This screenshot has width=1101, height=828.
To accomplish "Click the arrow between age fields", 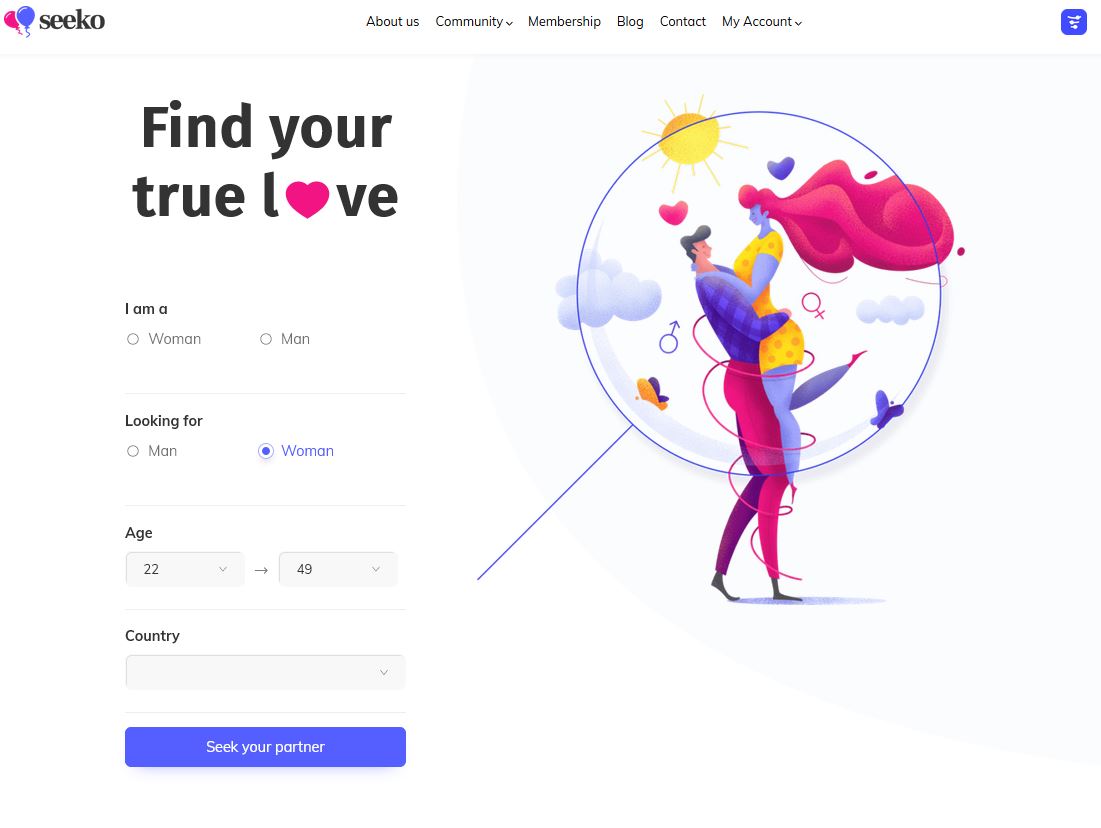I will coord(261,570).
